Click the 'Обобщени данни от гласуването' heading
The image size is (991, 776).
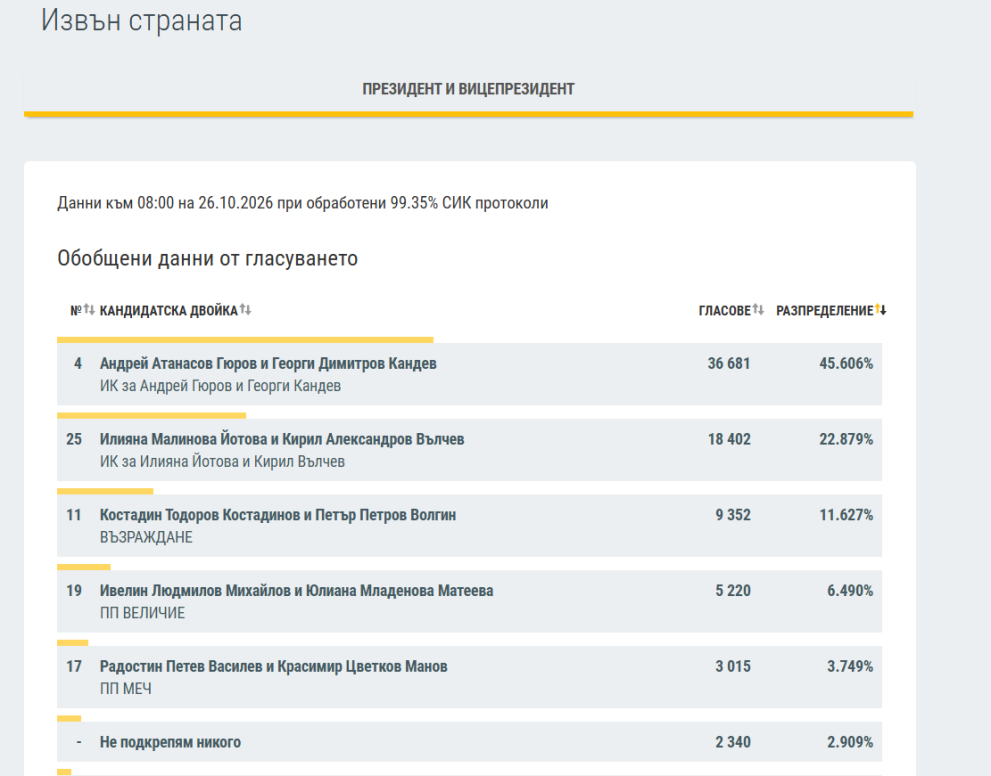pyautogui.click(x=207, y=258)
